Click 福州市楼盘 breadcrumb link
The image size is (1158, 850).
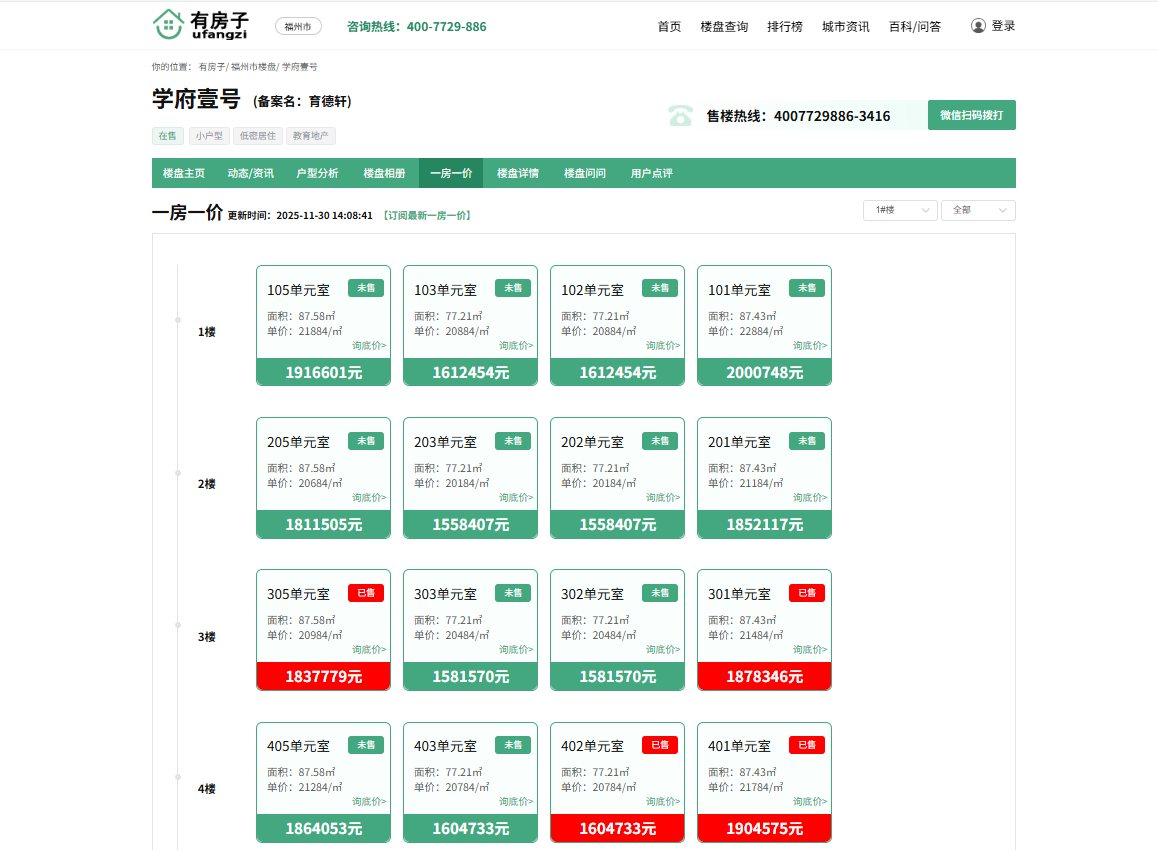pos(252,67)
